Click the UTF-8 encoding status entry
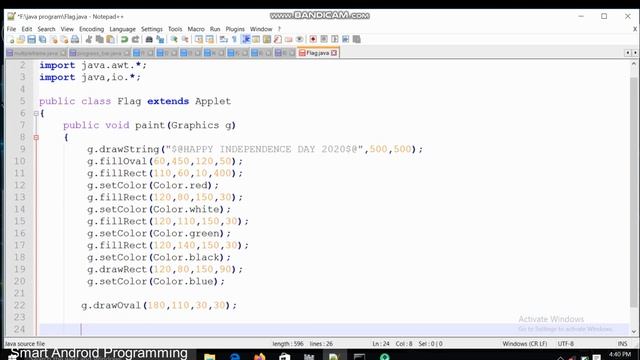Image resolution: width=640 pixels, height=360 pixels. [566, 344]
